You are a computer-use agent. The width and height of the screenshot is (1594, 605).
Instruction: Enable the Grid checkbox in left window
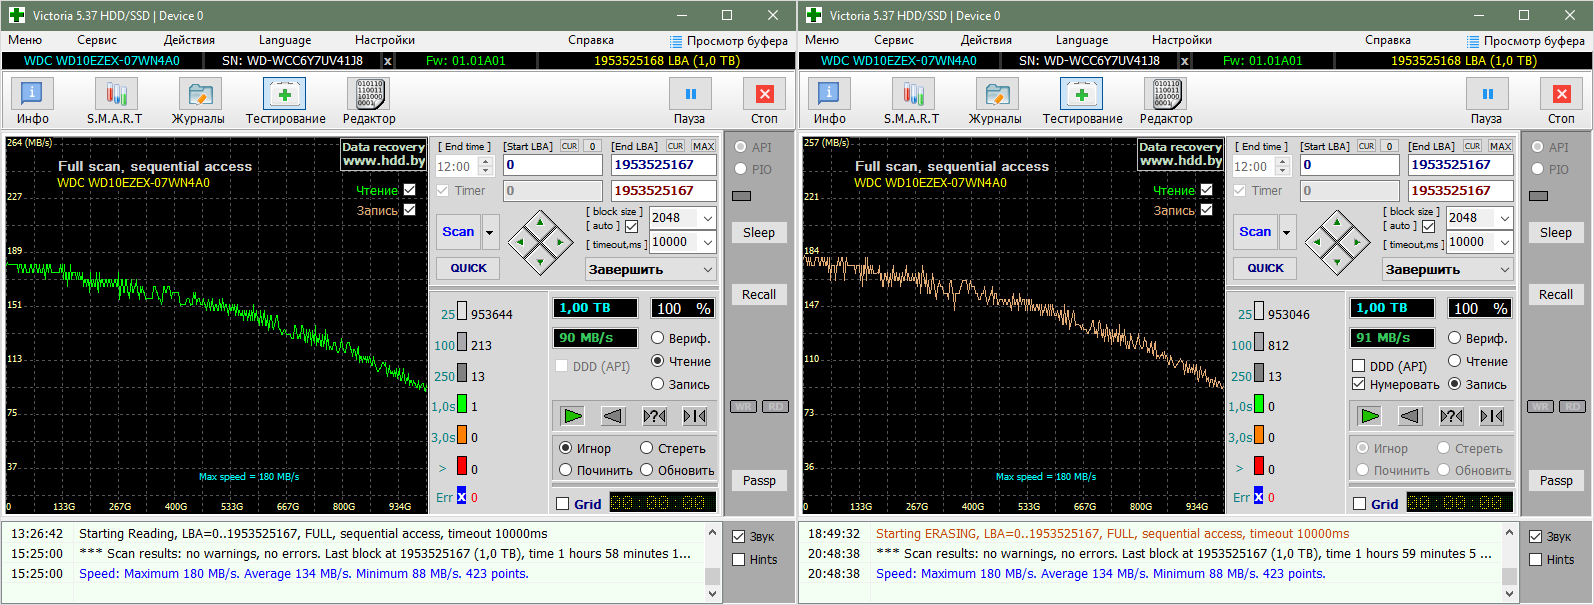click(x=563, y=504)
